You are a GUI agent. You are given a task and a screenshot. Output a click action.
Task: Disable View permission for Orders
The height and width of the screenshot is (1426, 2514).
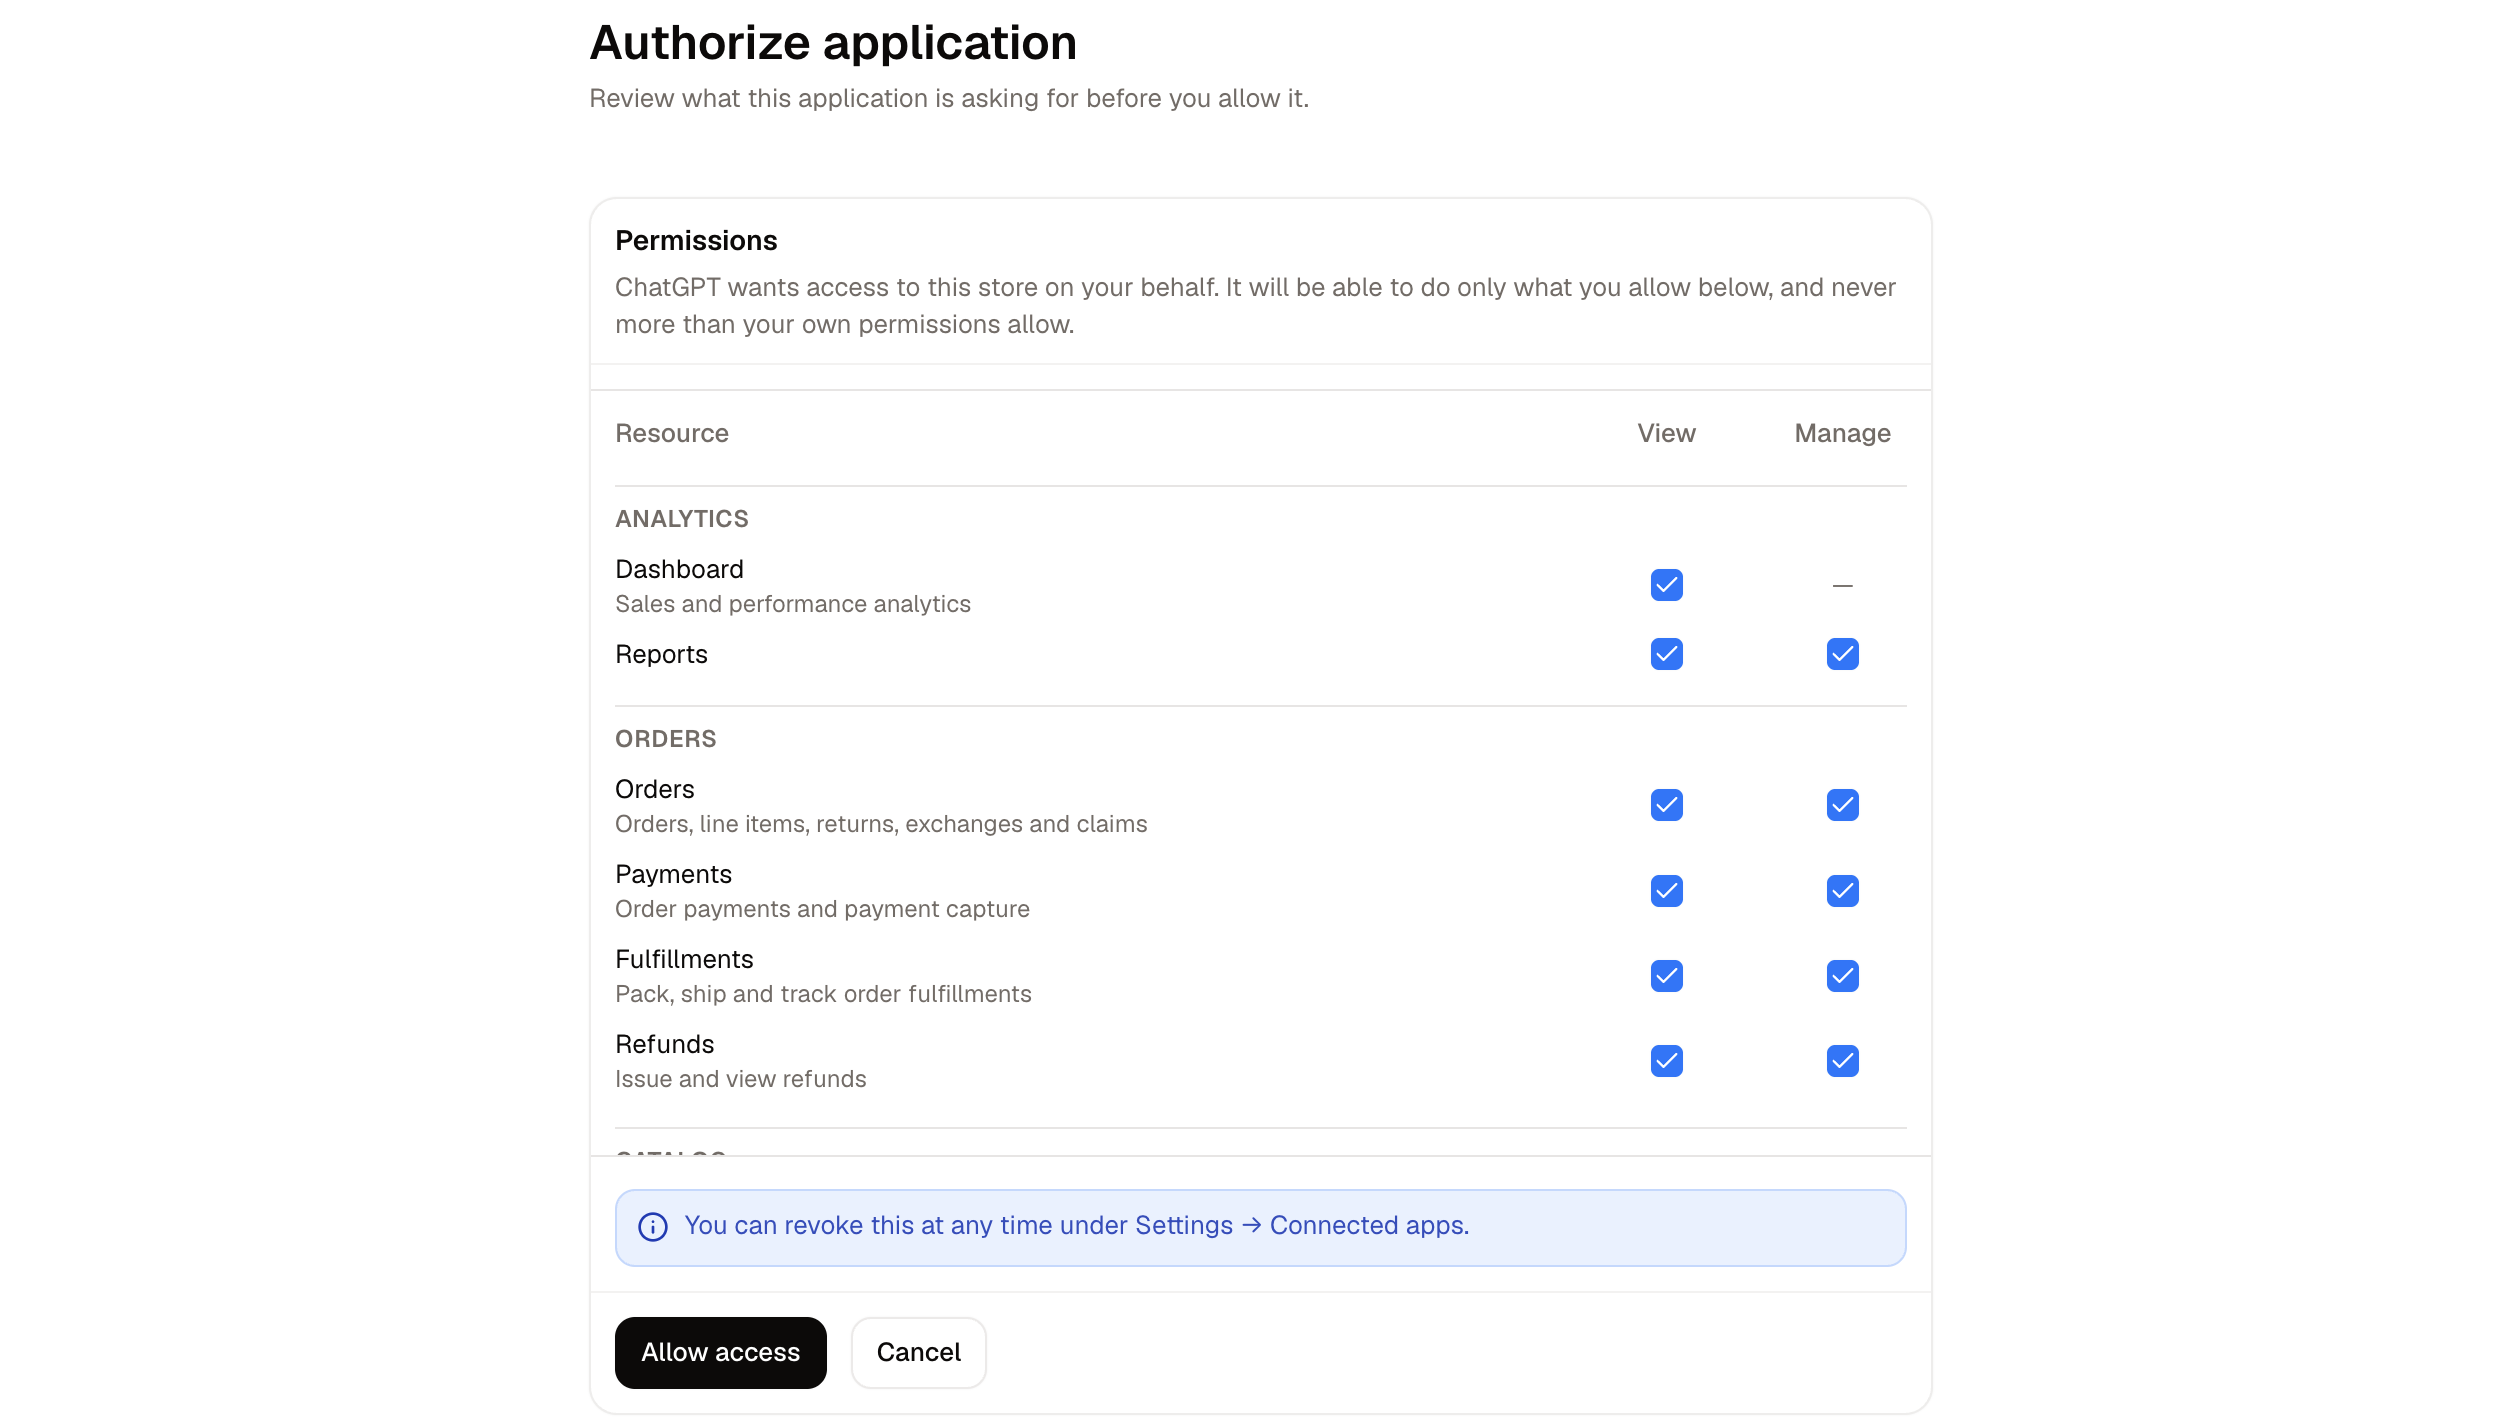(x=1666, y=805)
